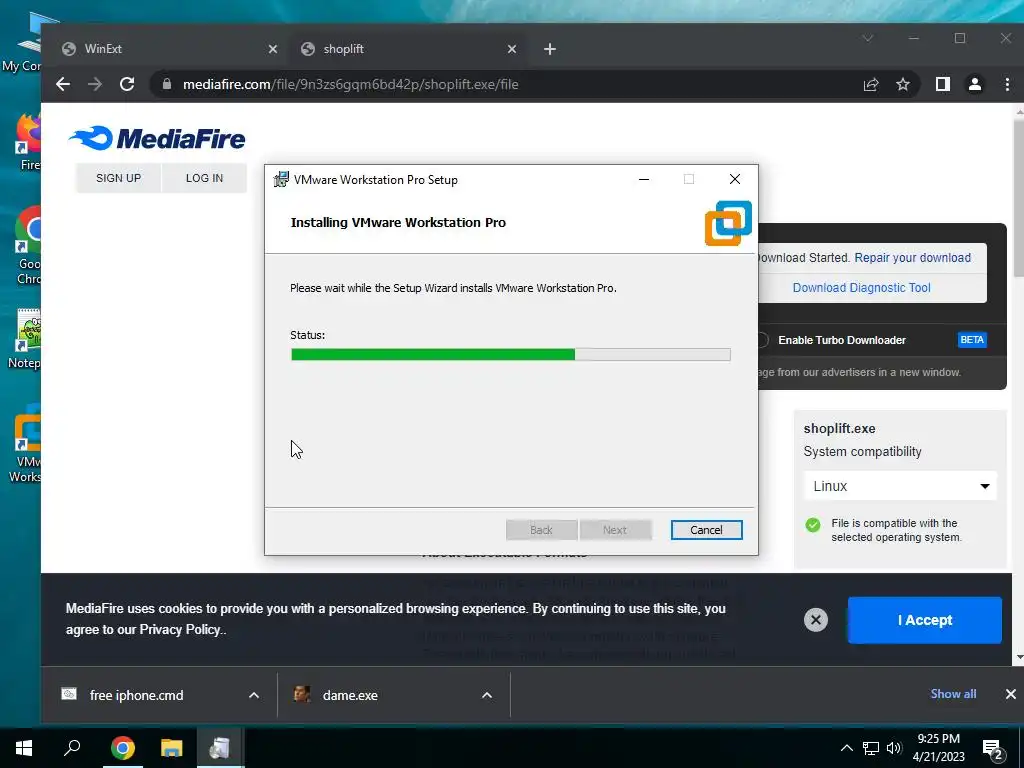Viewport: 1024px width, 768px height.
Task: Open free iphone.cmd download item
Action: (136, 696)
